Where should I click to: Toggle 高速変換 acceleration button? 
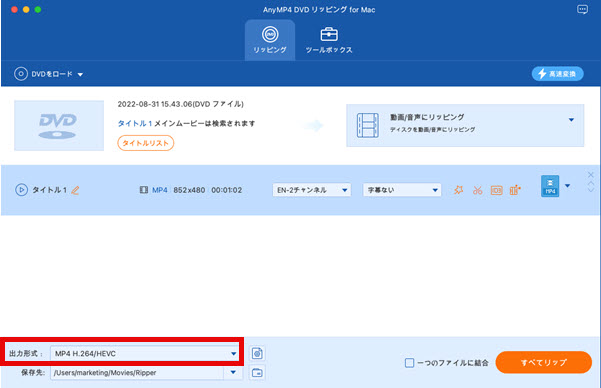[557, 74]
